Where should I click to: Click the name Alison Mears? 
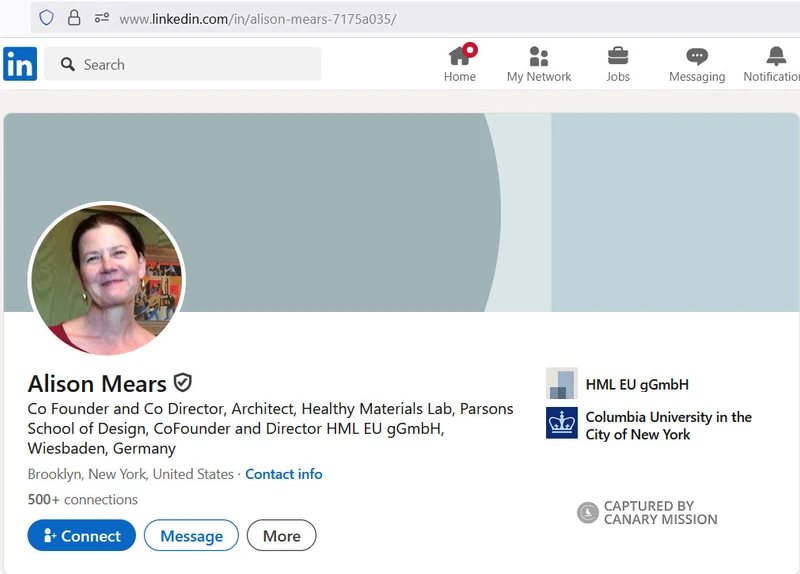[x=97, y=384]
